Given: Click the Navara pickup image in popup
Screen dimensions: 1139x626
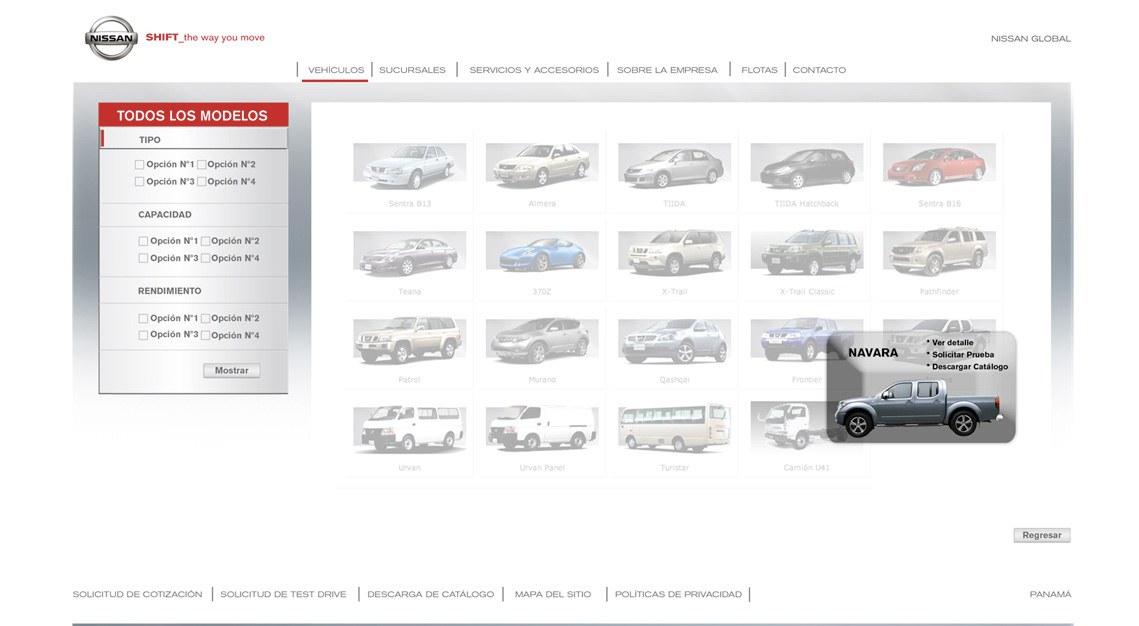Looking at the screenshot, I should [x=919, y=409].
